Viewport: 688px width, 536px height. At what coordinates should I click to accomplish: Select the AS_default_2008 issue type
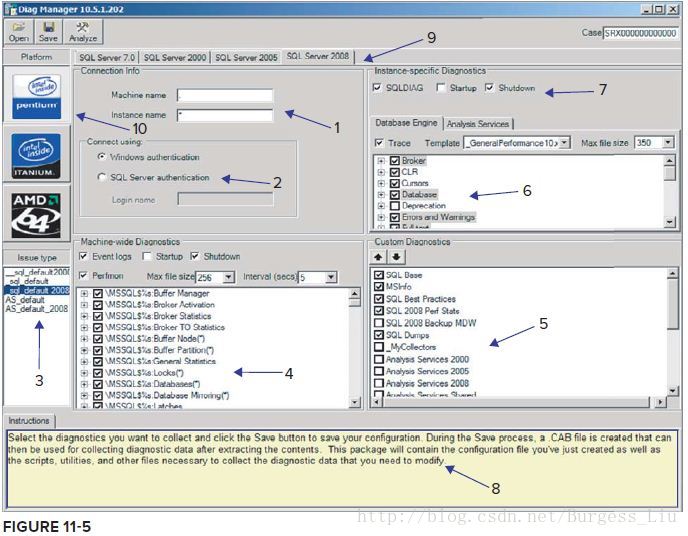[x=37, y=309]
